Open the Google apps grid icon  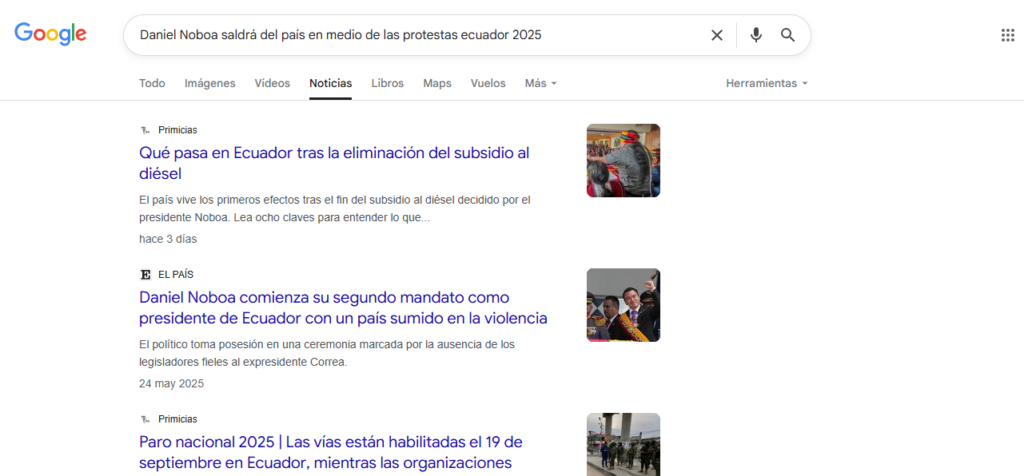point(1007,35)
